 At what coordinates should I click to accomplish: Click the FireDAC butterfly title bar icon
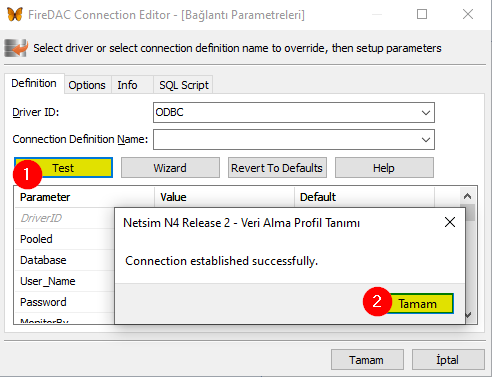15,15
